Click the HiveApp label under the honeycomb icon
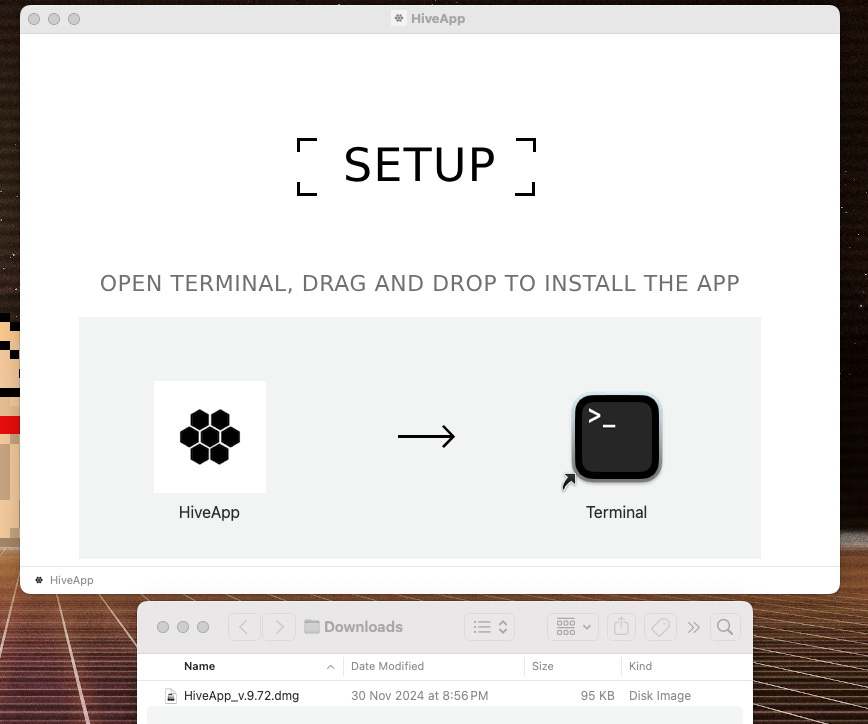This screenshot has height=724, width=868. pos(209,513)
